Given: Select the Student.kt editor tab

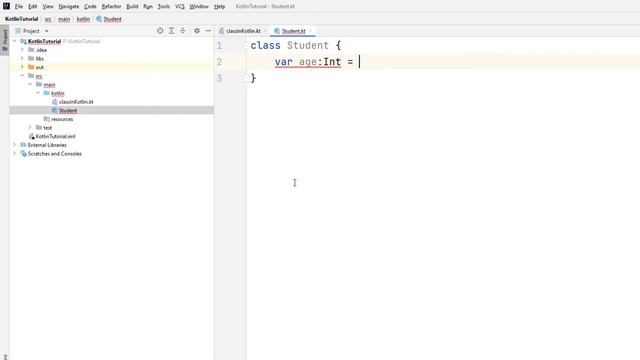Looking at the screenshot, I should click(x=293, y=31).
